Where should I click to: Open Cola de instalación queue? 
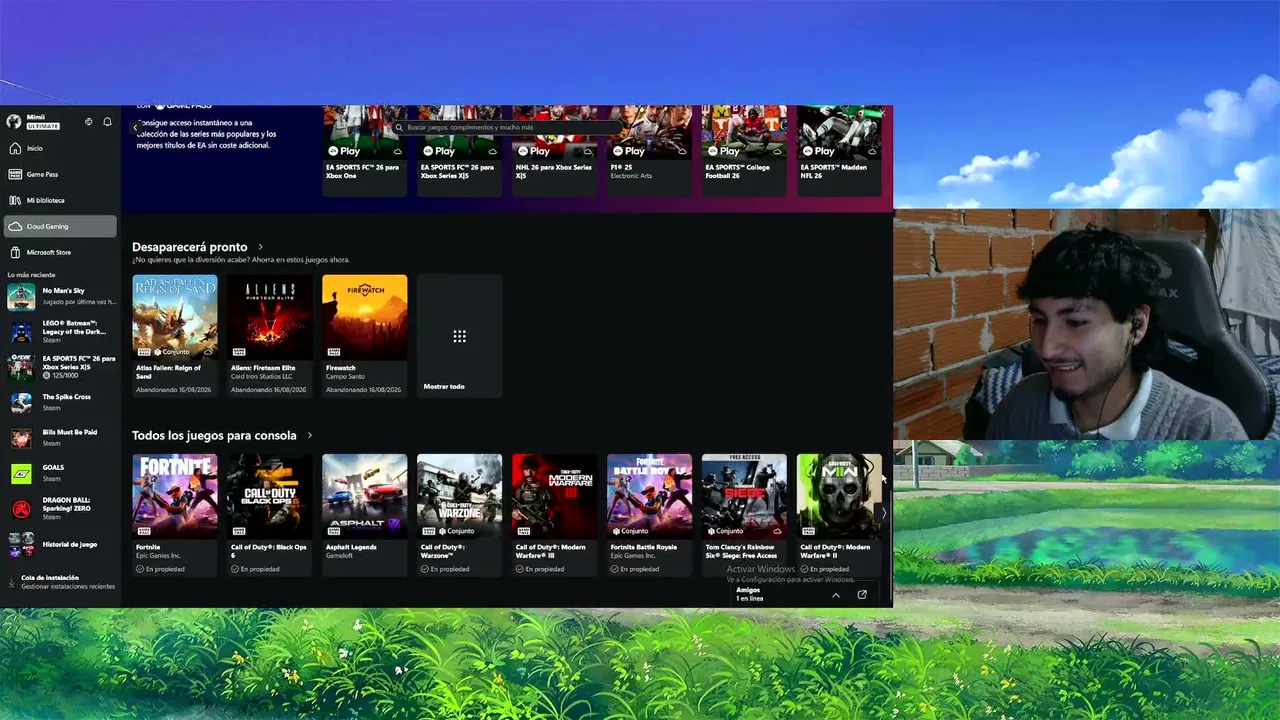click(60, 582)
